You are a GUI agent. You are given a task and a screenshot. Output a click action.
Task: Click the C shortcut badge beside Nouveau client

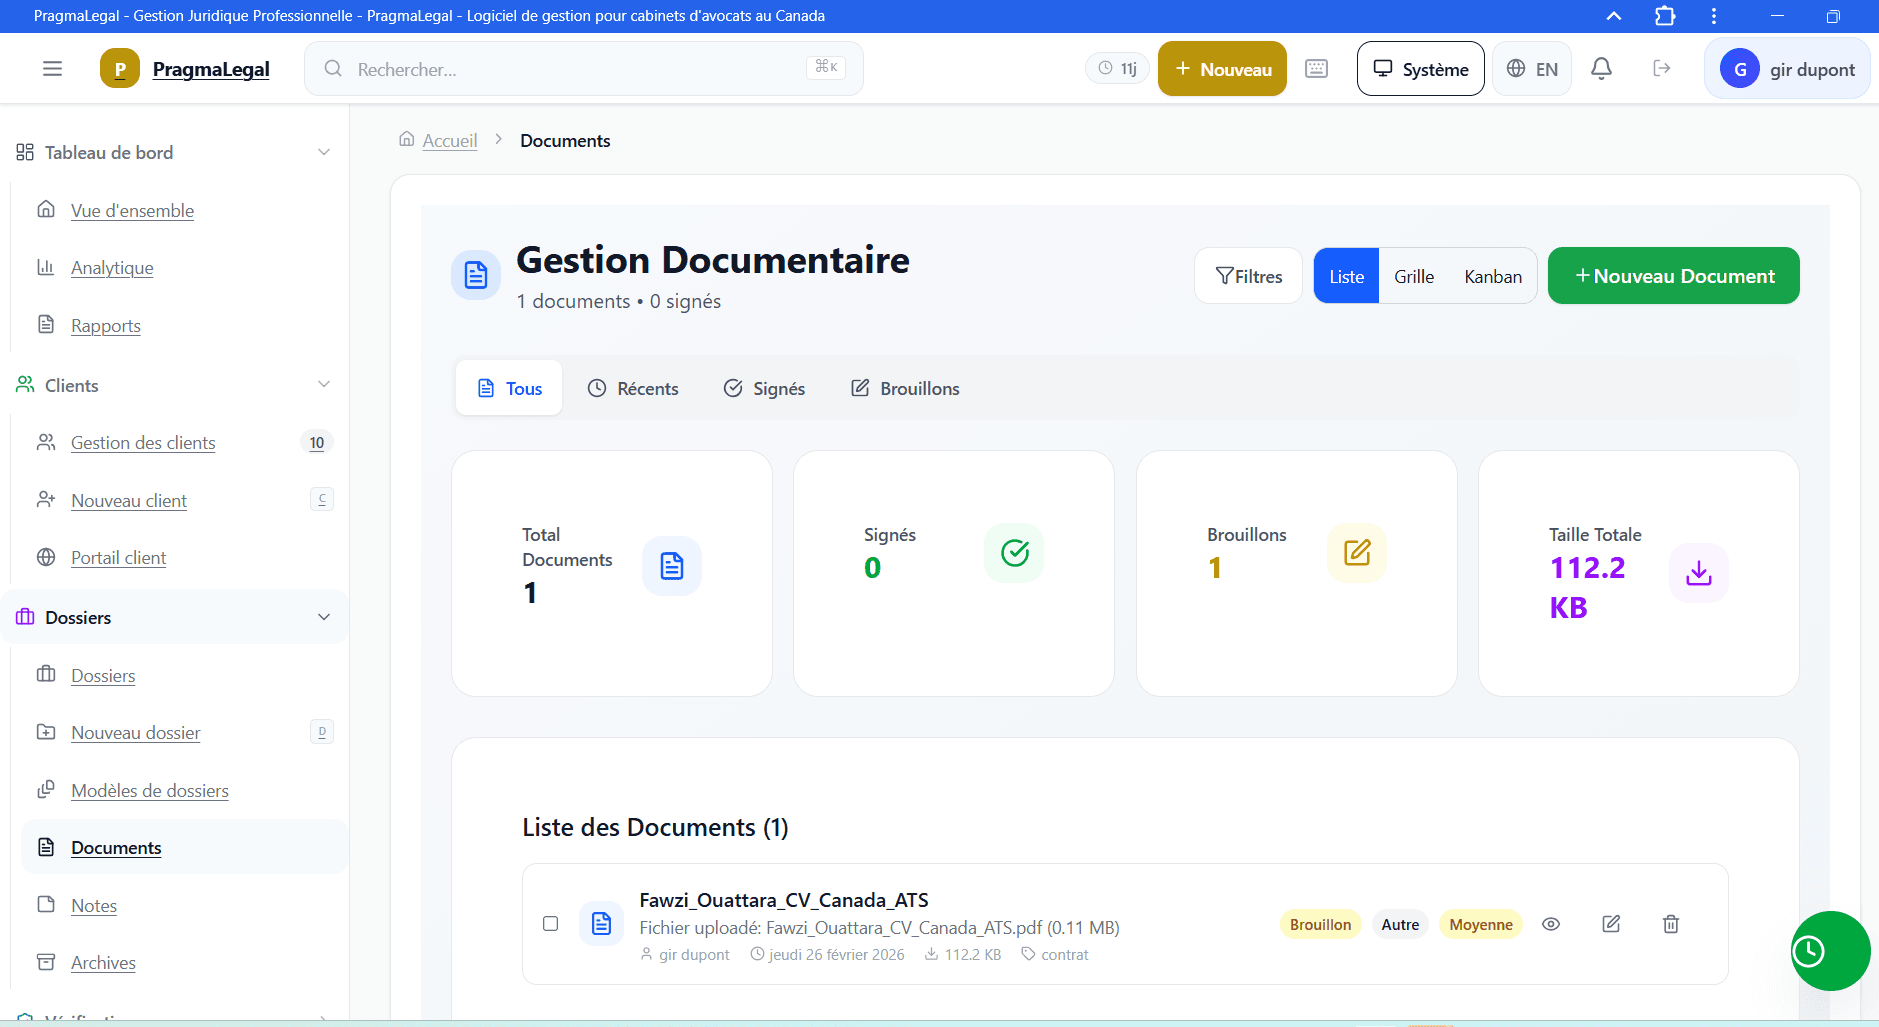pos(322,499)
